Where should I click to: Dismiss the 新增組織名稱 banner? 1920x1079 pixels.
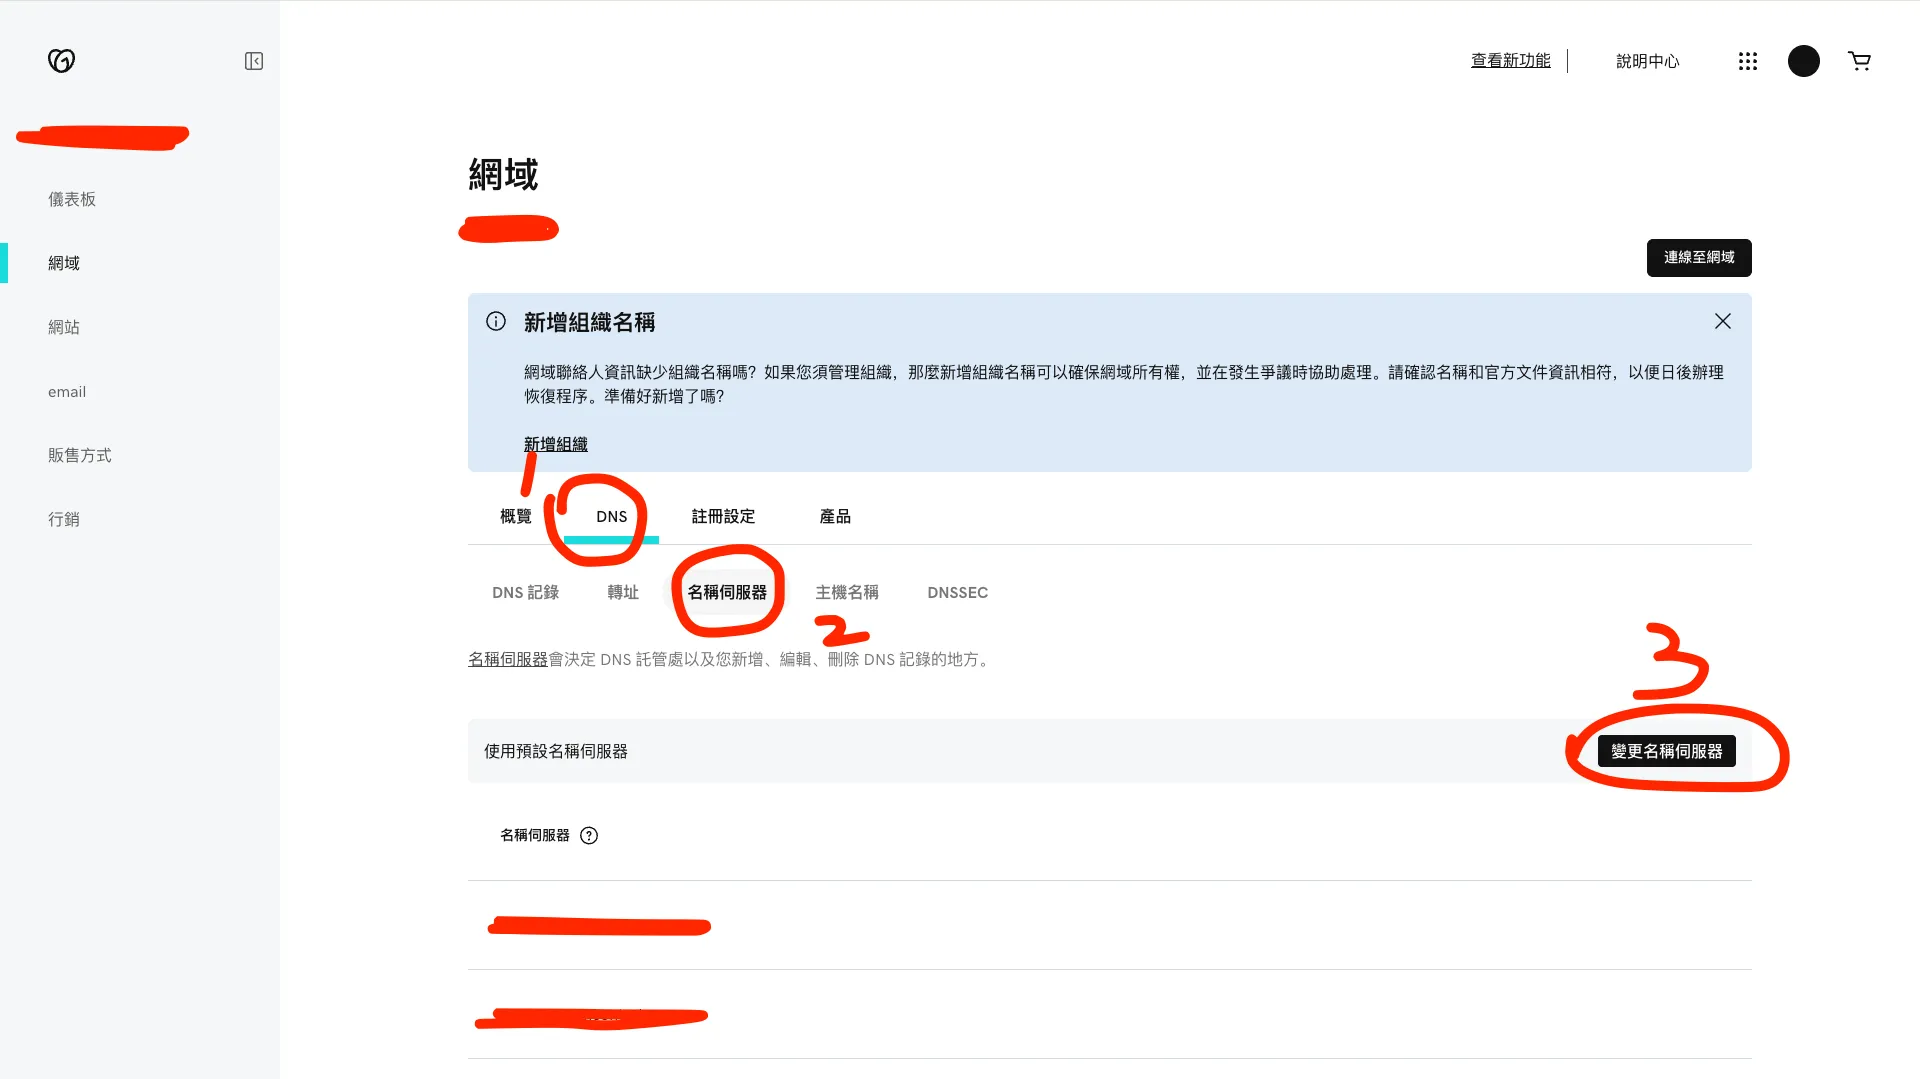tap(1721, 321)
